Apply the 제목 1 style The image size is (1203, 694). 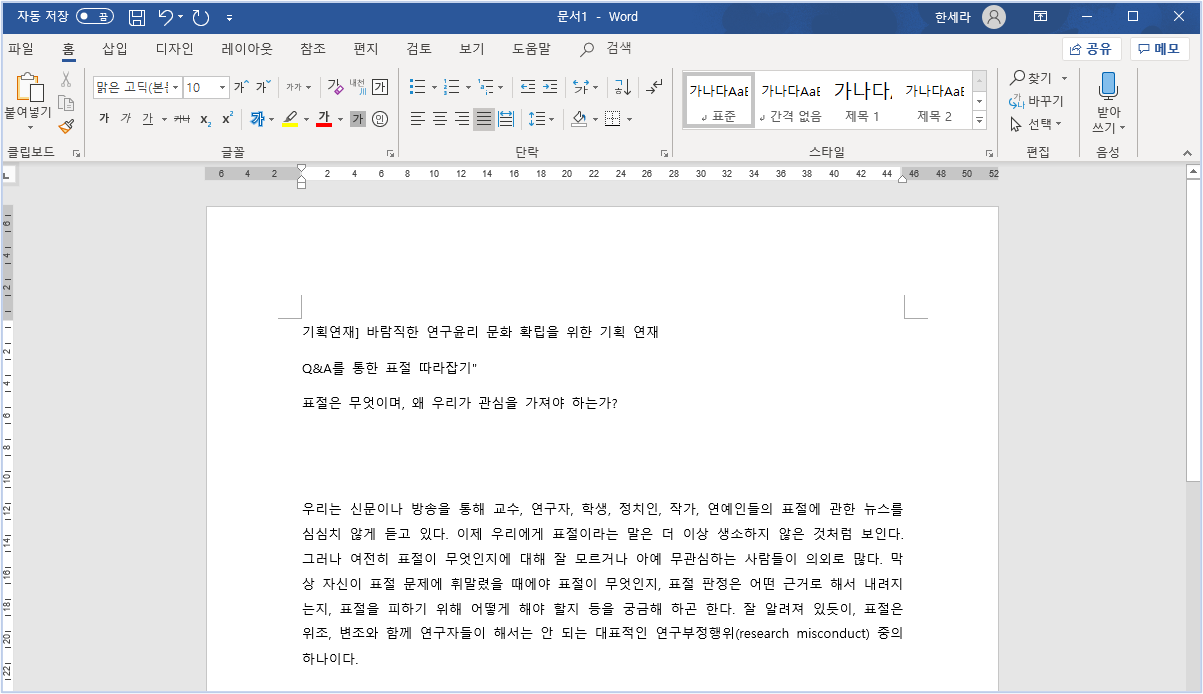[862, 101]
